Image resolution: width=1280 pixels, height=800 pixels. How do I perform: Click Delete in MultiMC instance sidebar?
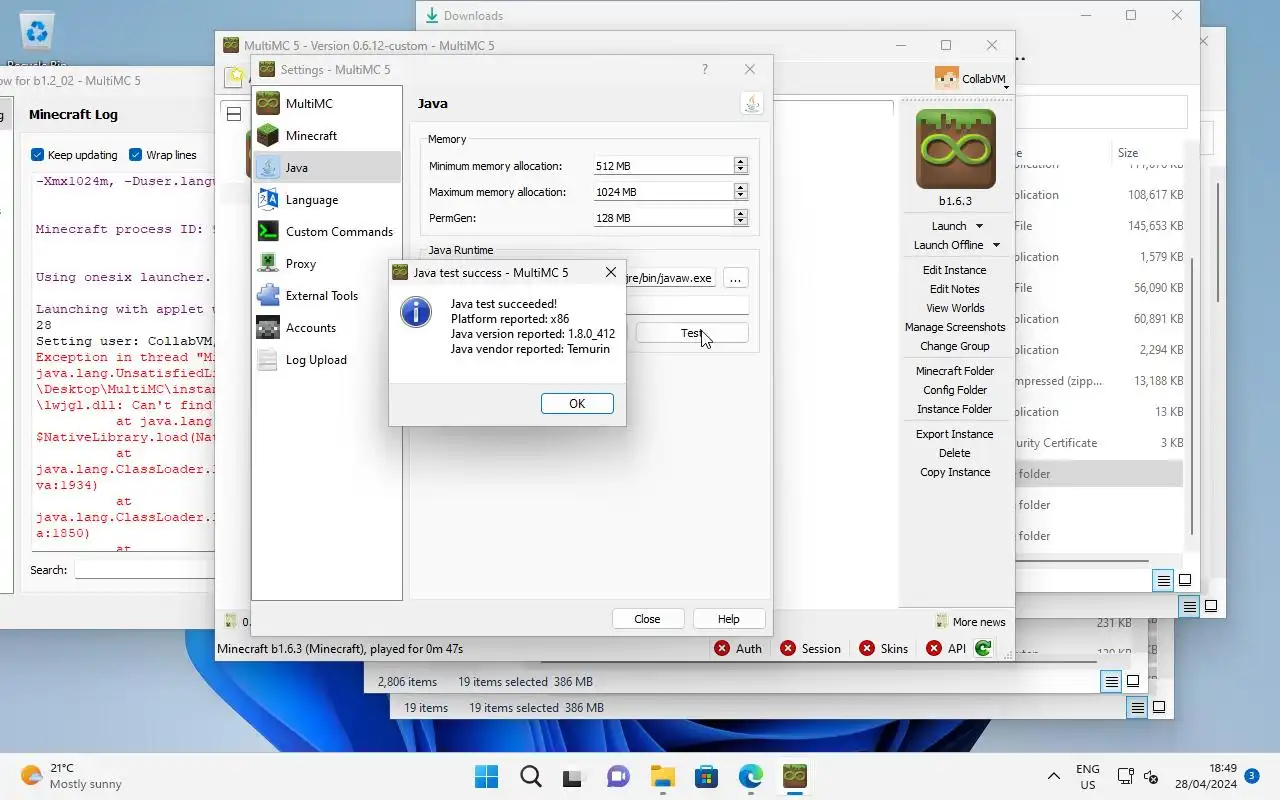click(954, 453)
